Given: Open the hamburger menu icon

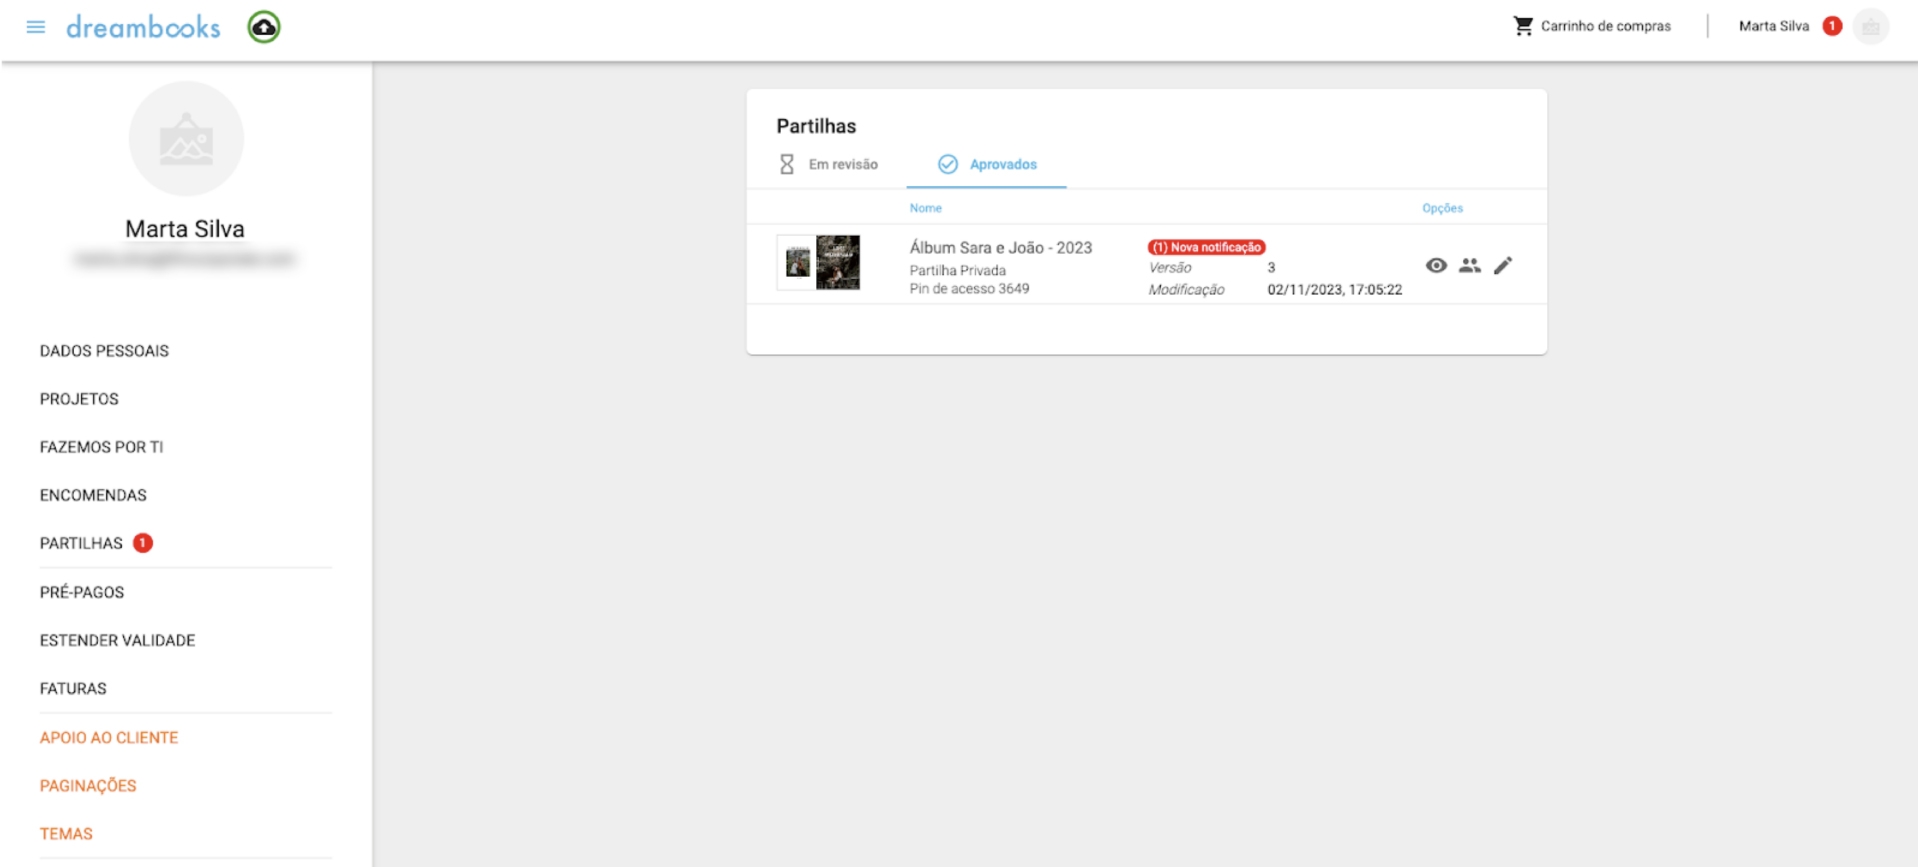Looking at the screenshot, I should pos(36,27).
